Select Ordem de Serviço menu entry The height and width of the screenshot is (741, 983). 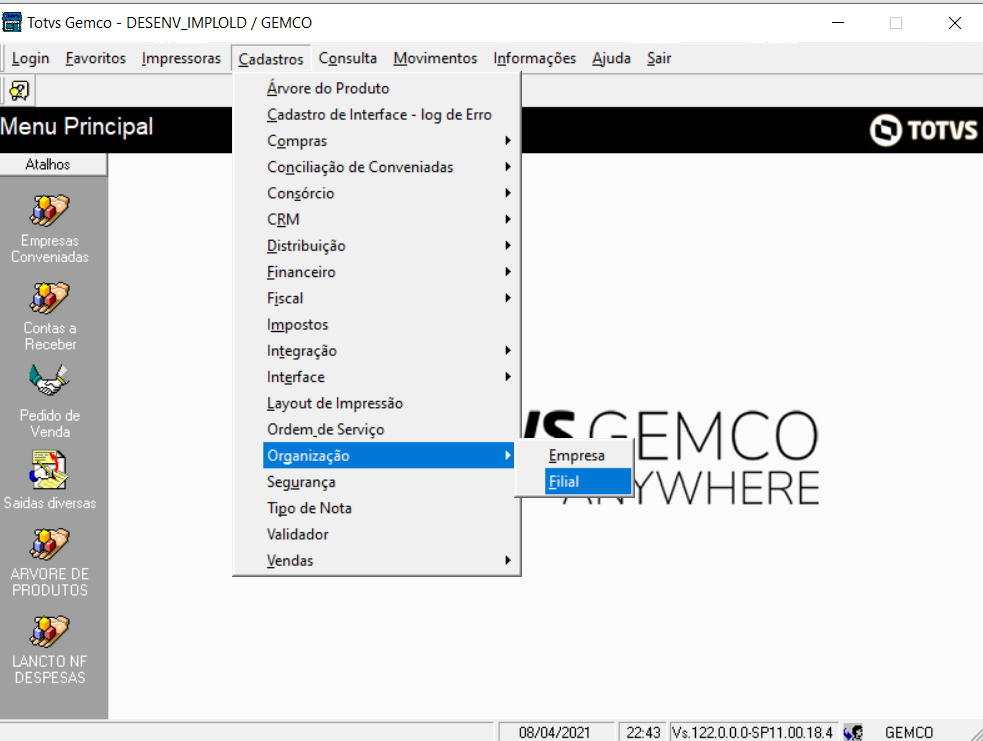point(389,430)
